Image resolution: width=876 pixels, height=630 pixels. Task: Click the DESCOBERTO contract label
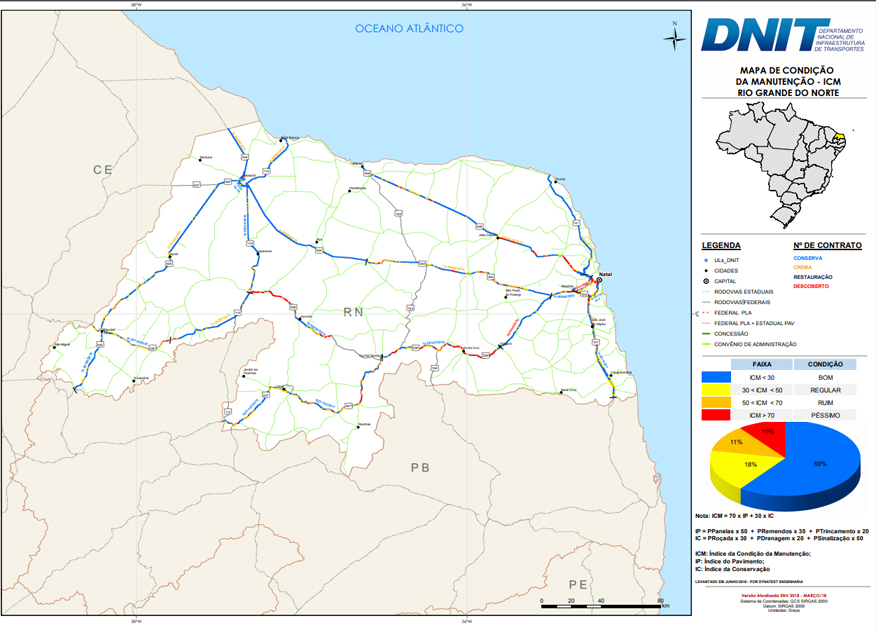point(811,286)
